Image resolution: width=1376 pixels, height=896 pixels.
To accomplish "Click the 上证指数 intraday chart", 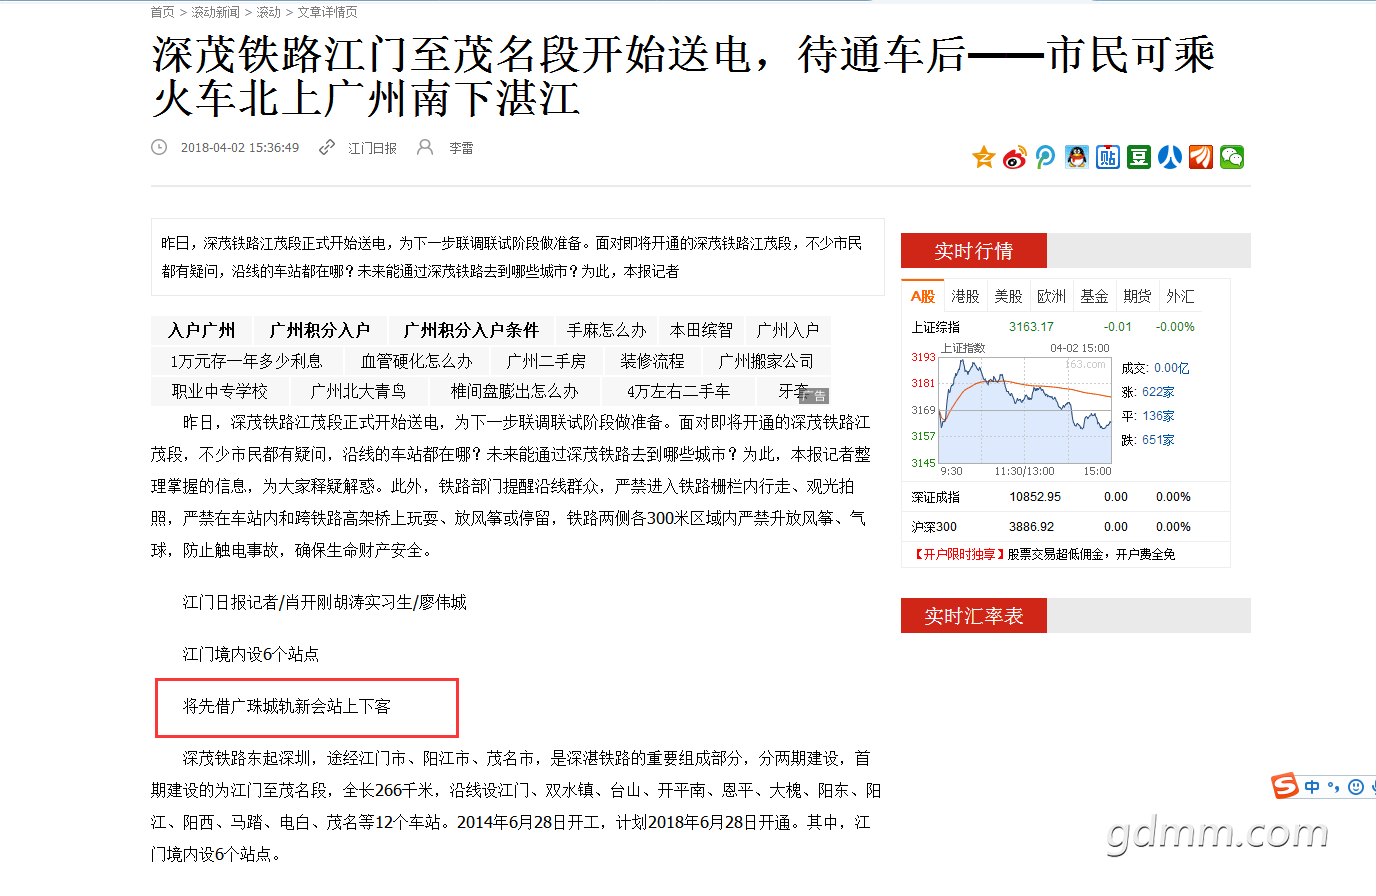I will 1025,410.
